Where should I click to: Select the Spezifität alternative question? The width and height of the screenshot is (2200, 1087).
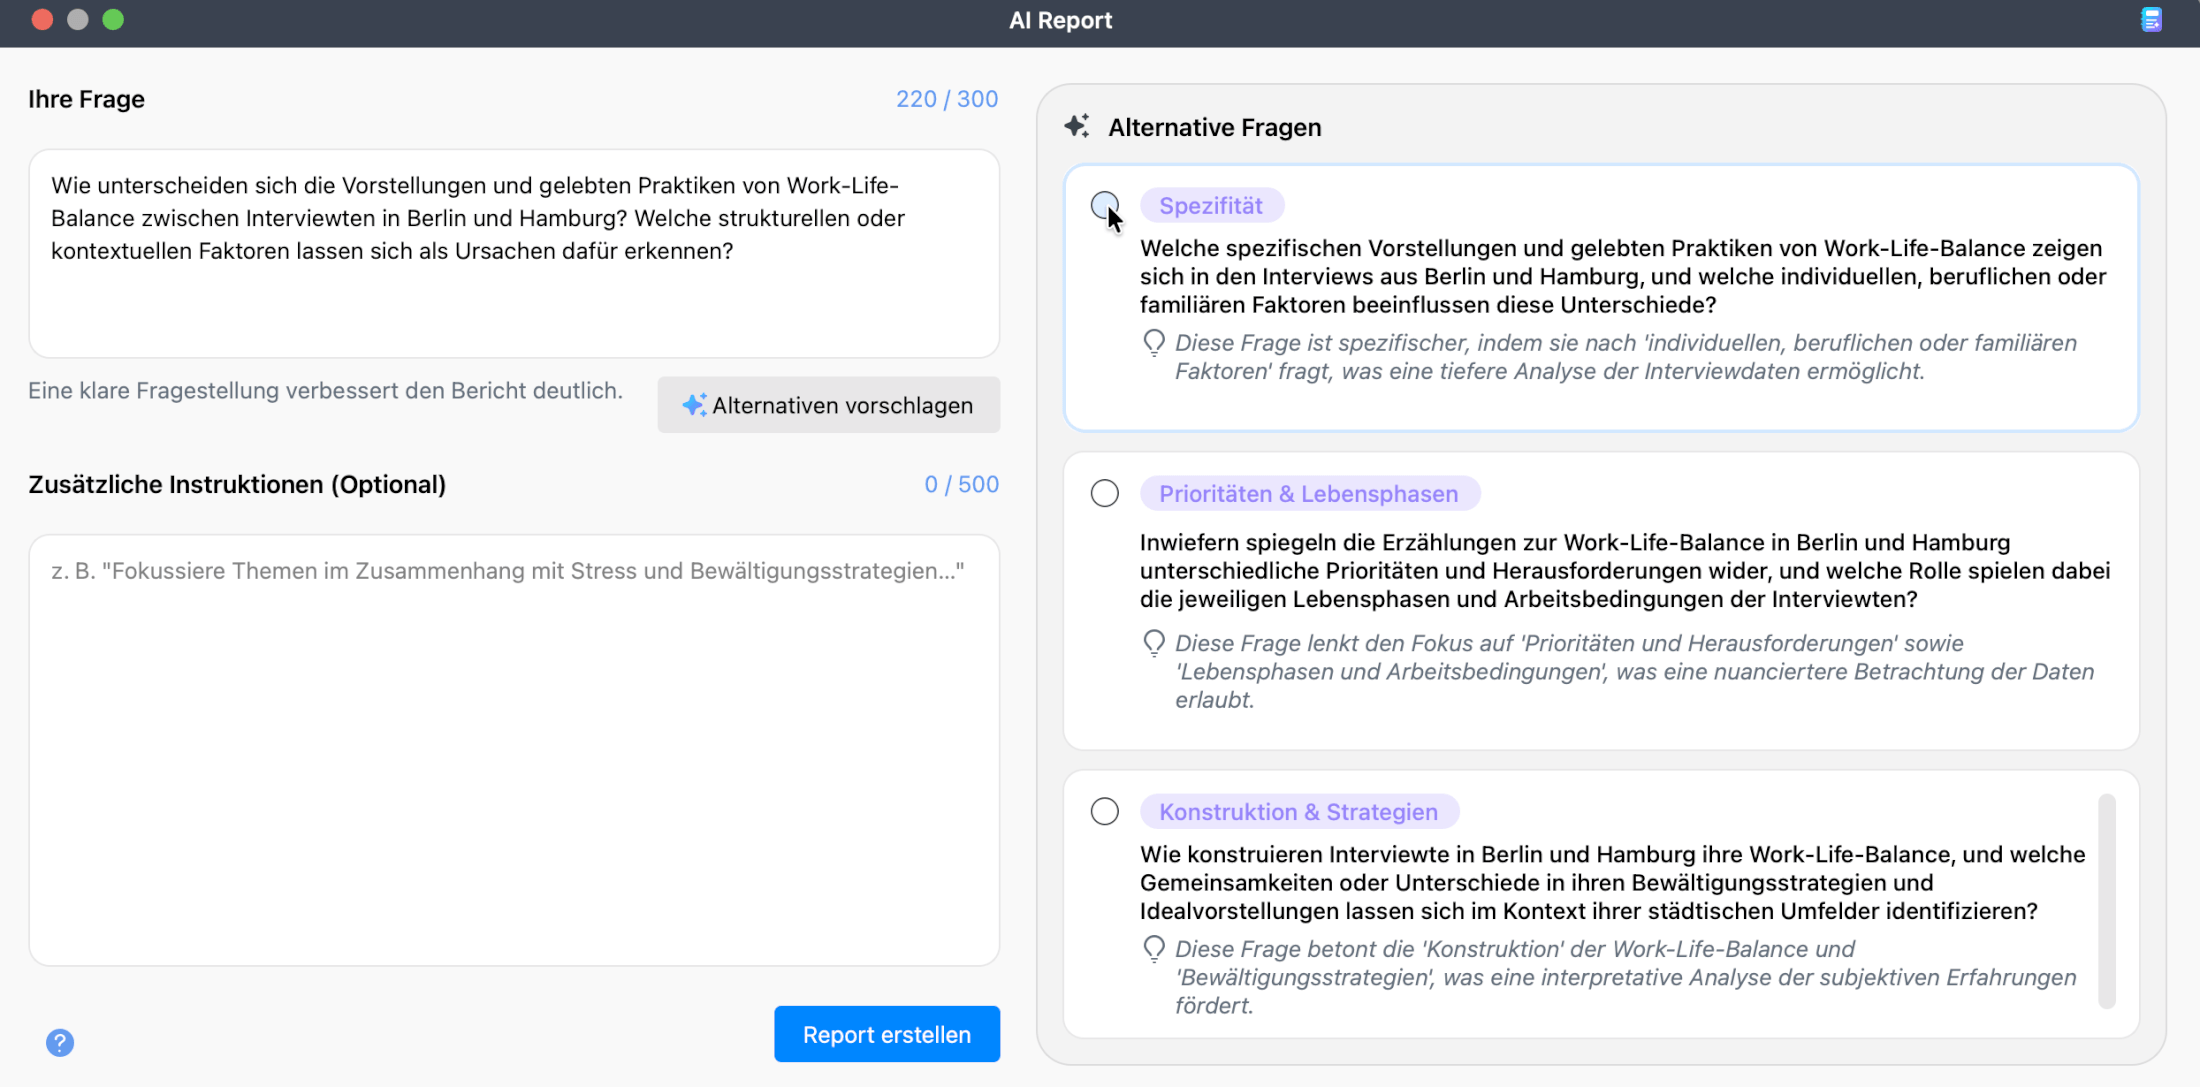pyautogui.click(x=1104, y=206)
